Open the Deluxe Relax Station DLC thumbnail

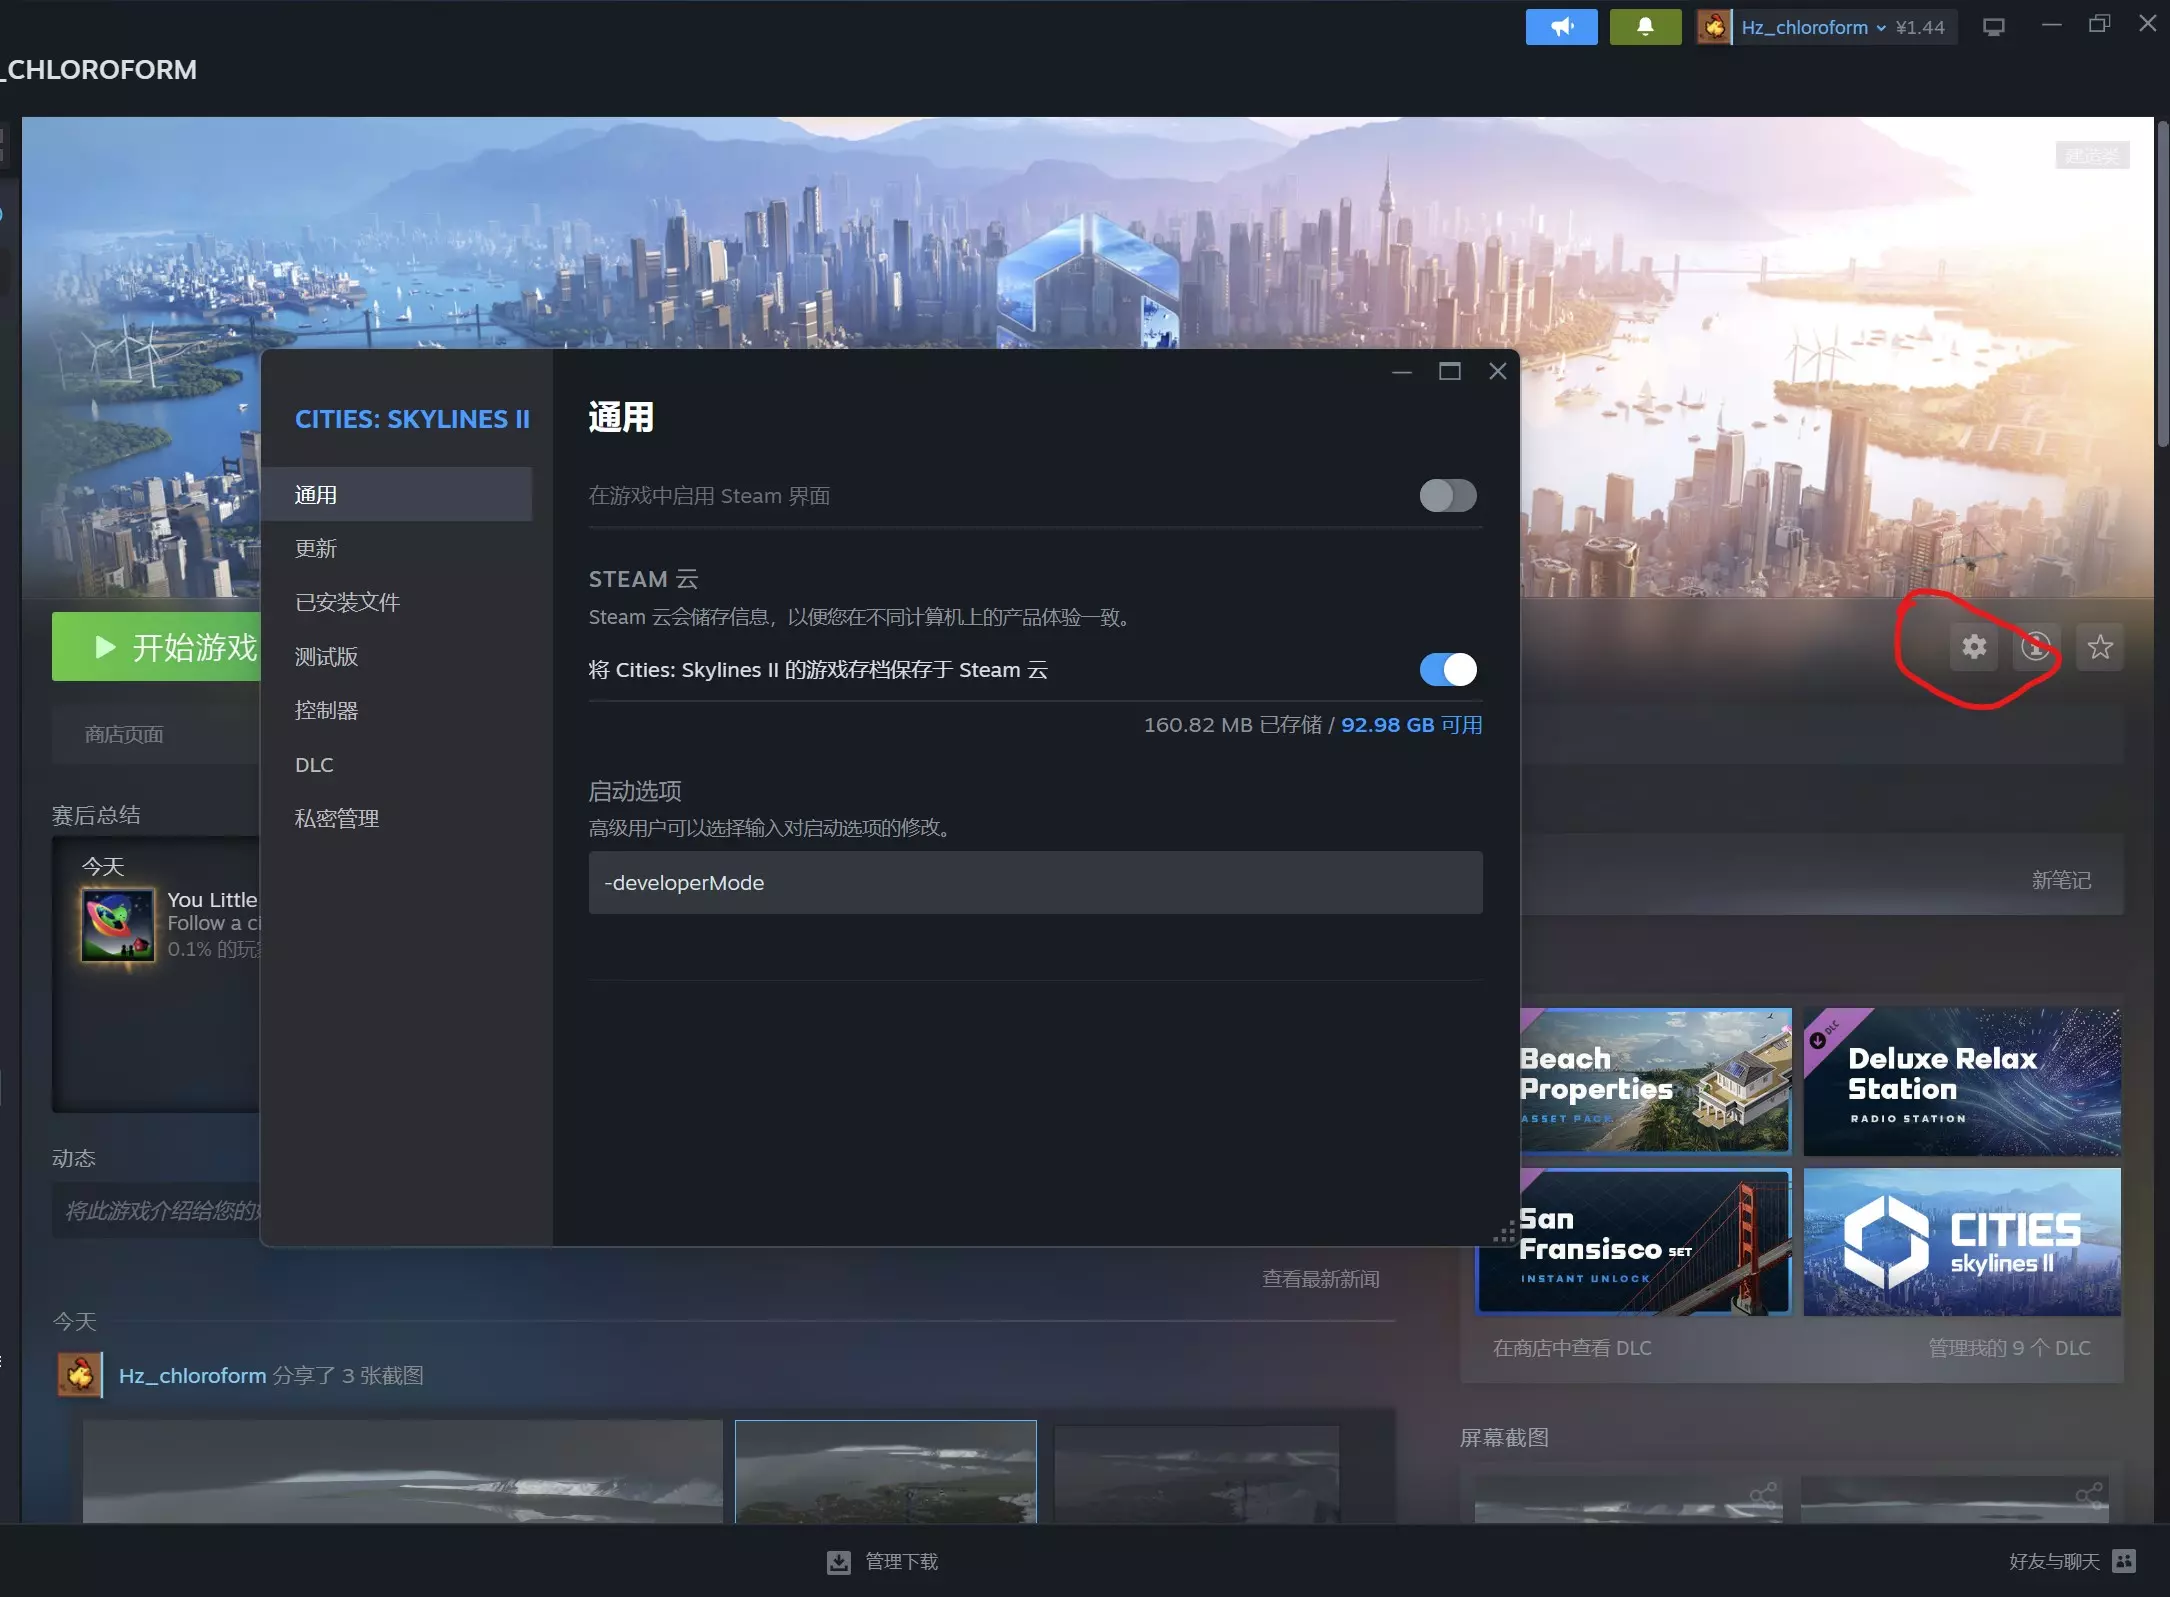1961,1081
